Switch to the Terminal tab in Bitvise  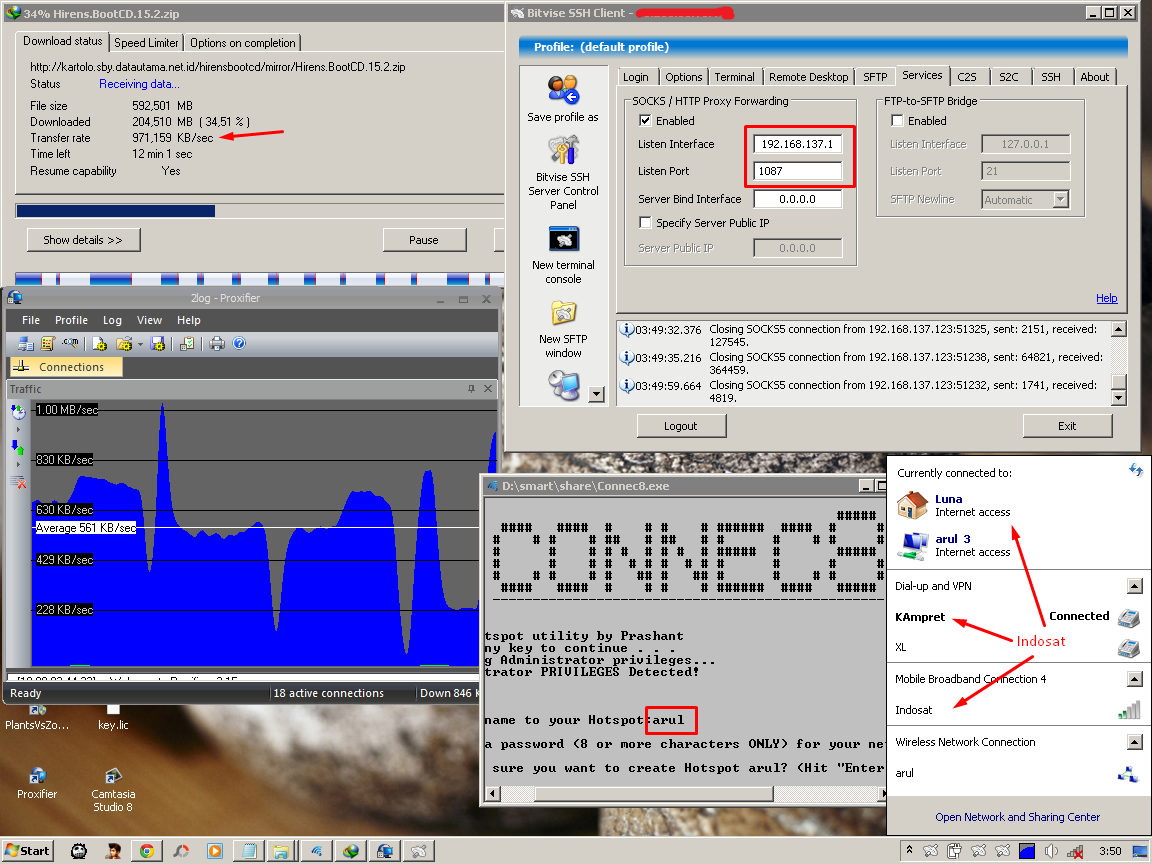click(734, 77)
